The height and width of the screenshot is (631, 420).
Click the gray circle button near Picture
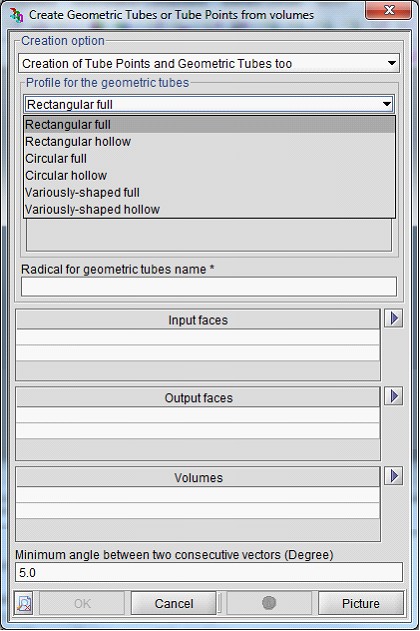coord(269,603)
